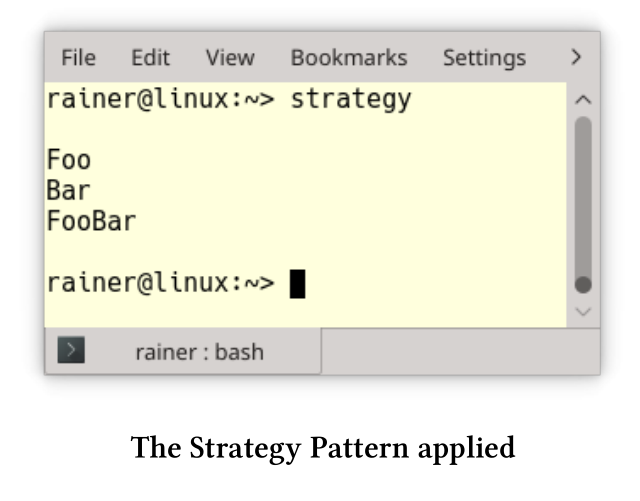
Task: Click the 'The Strategy Pattern applied' caption
Action: 323,448
